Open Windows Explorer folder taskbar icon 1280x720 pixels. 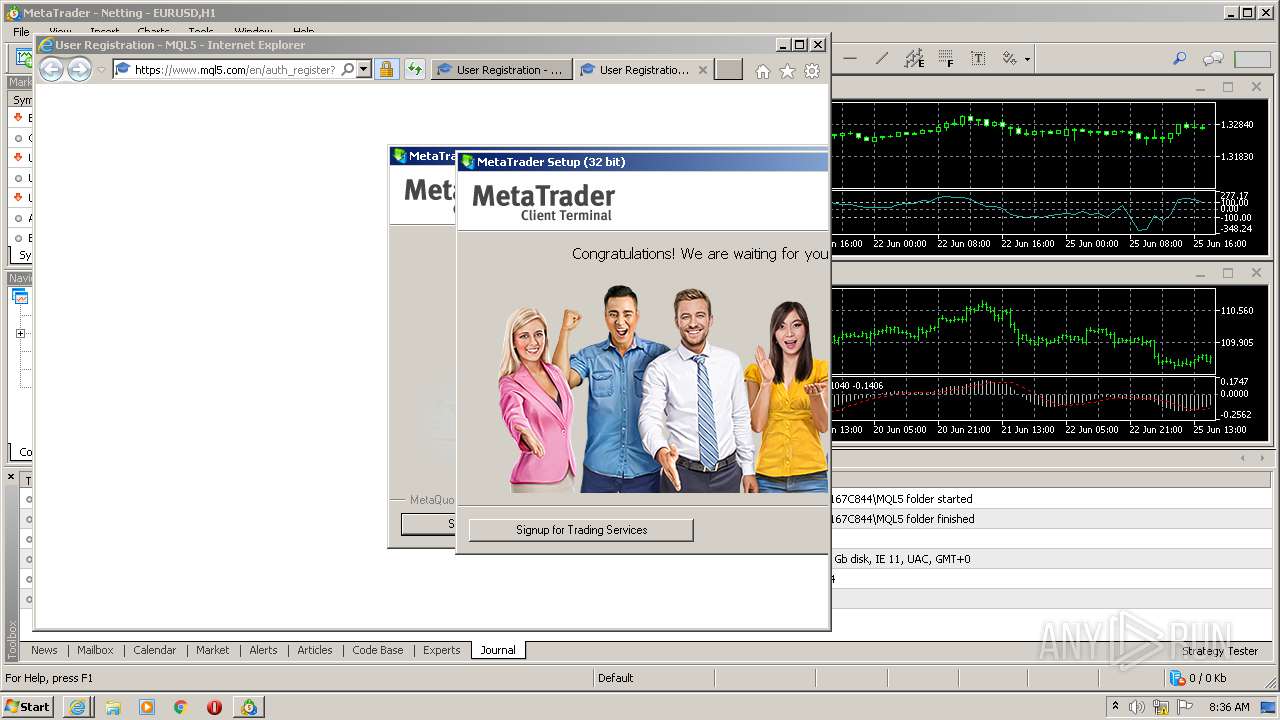point(113,707)
